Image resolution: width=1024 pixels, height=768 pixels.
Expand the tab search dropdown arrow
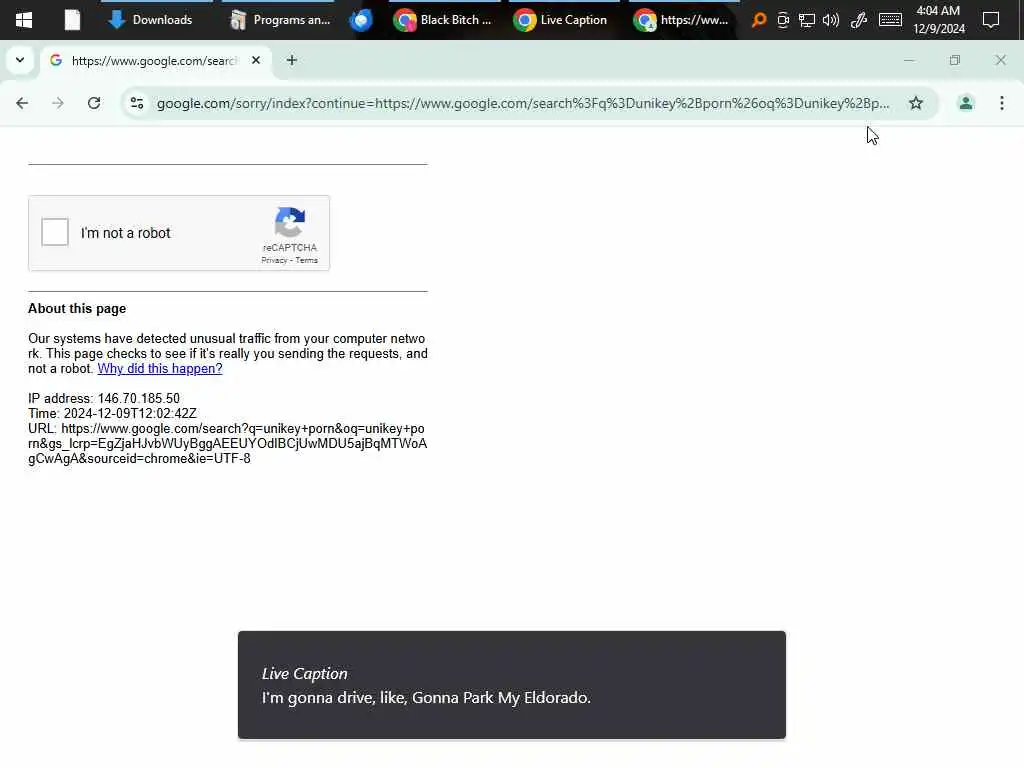tap(20, 60)
